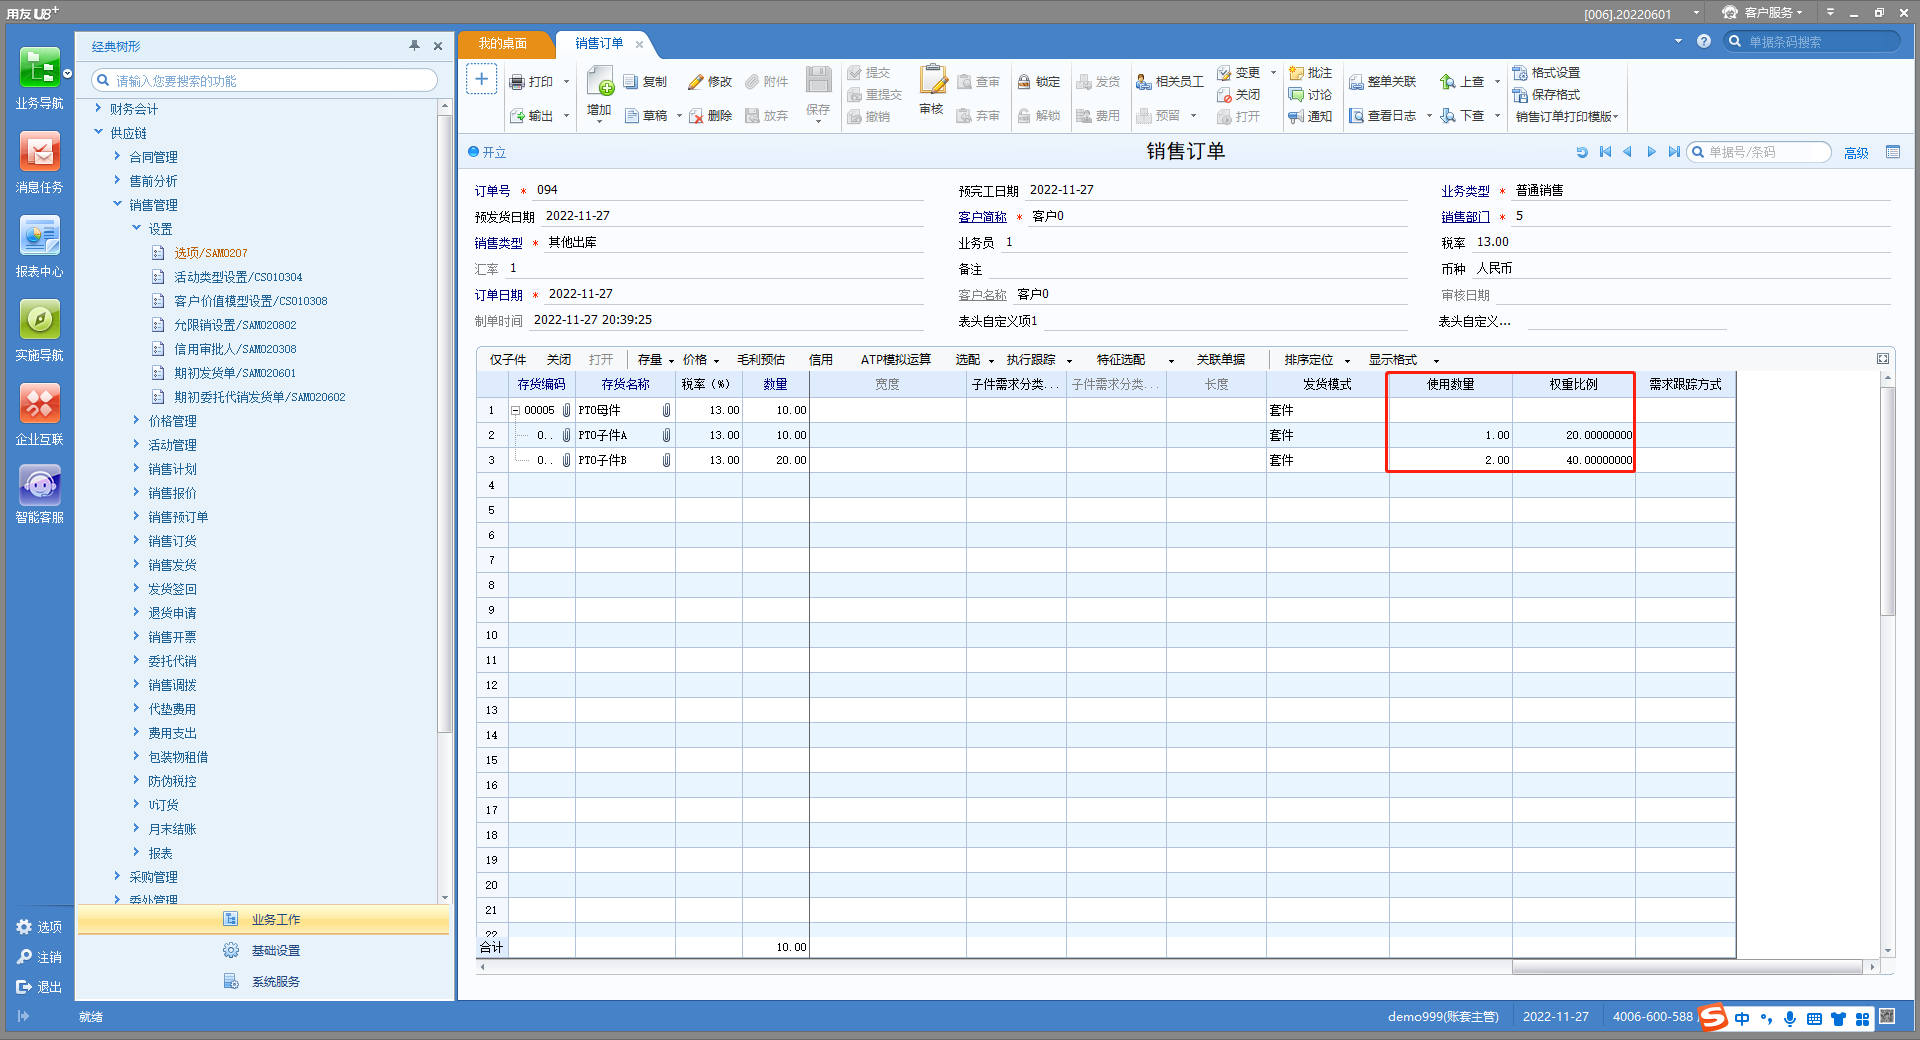Open 报表中心 in the sidebar
1920x1040 pixels.
pos(39,237)
